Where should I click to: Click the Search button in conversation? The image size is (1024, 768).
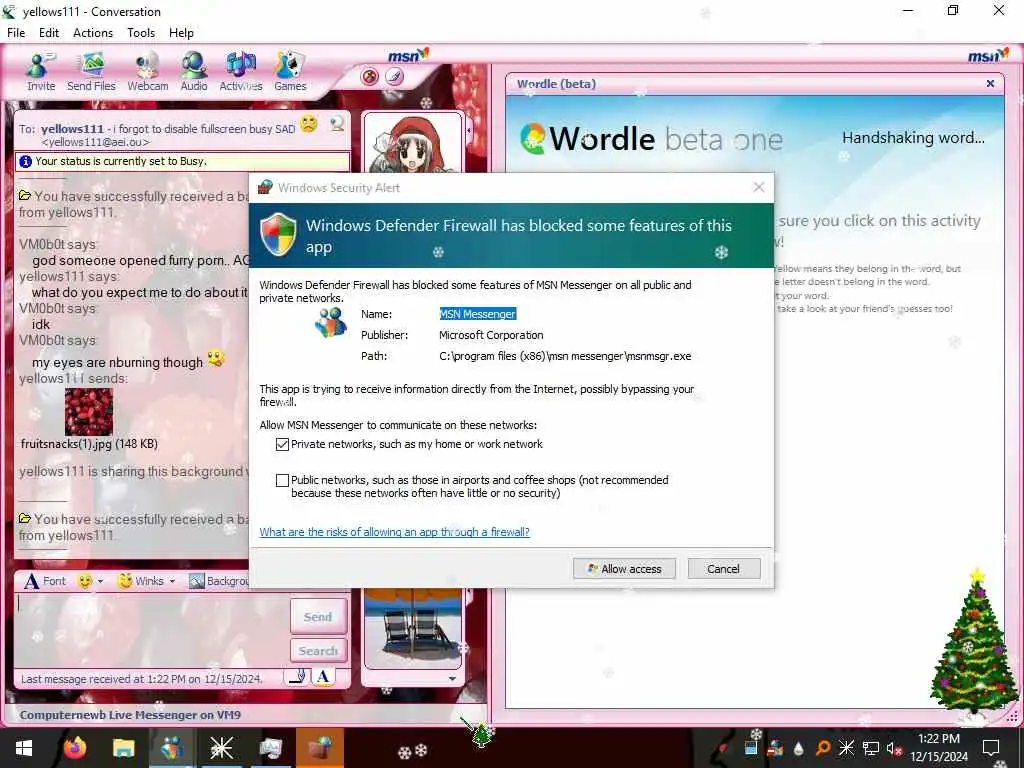click(318, 650)
